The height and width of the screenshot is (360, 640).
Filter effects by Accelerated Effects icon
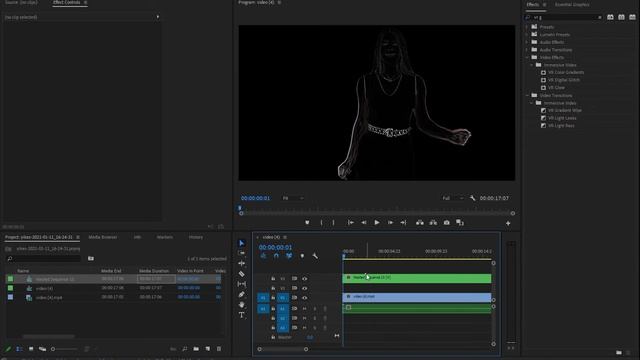[610, 17]
